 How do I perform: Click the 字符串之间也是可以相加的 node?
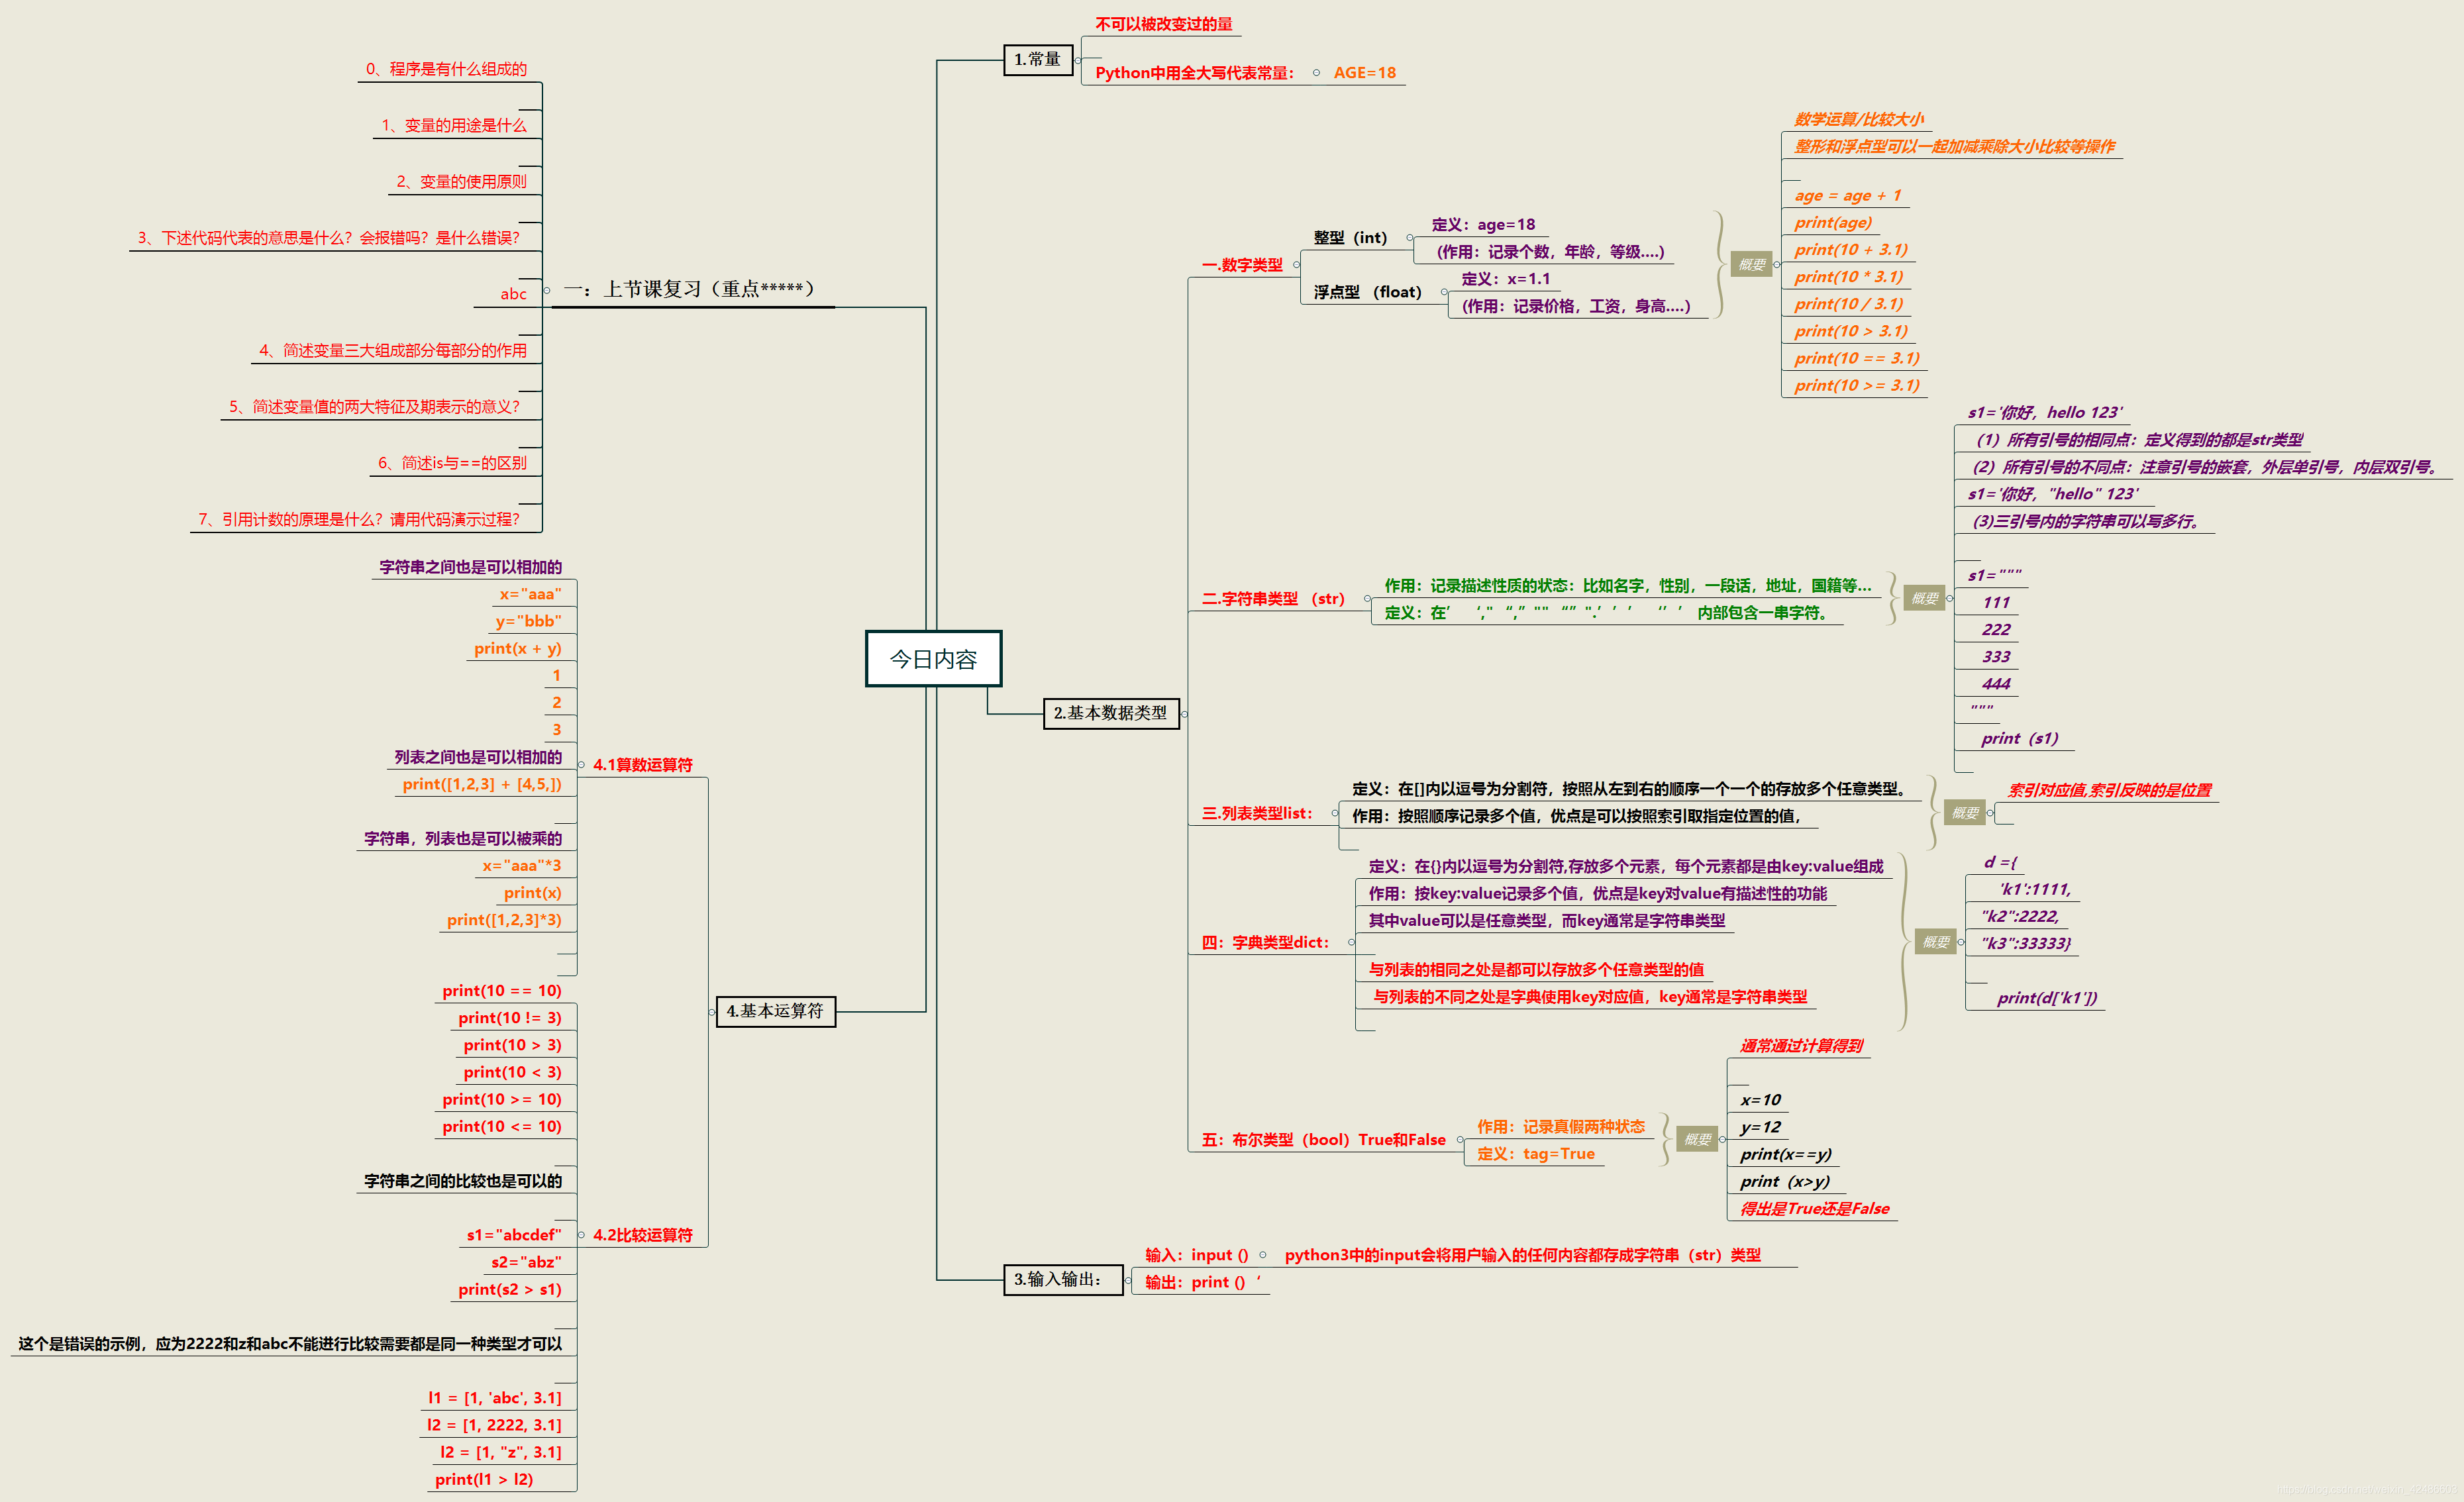tap(470, 567)
